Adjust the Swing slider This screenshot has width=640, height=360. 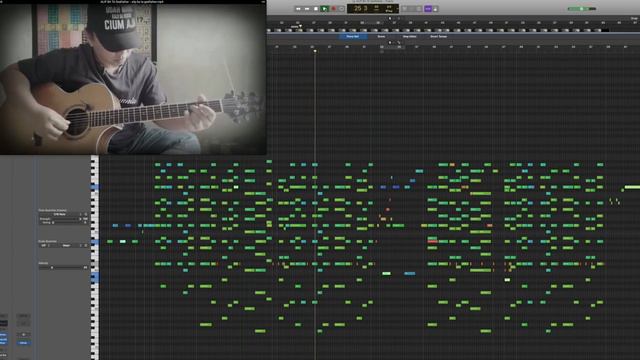[x=67, y=222]
